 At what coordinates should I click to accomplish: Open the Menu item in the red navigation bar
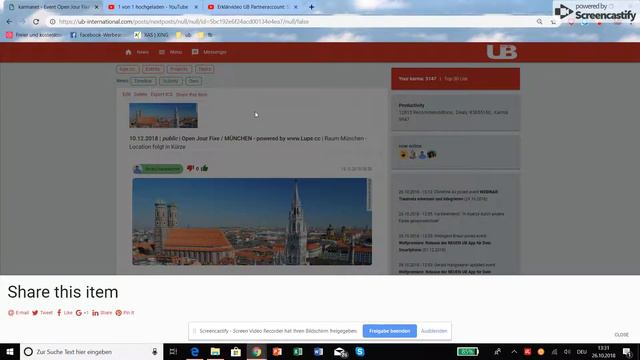[171, 52]
